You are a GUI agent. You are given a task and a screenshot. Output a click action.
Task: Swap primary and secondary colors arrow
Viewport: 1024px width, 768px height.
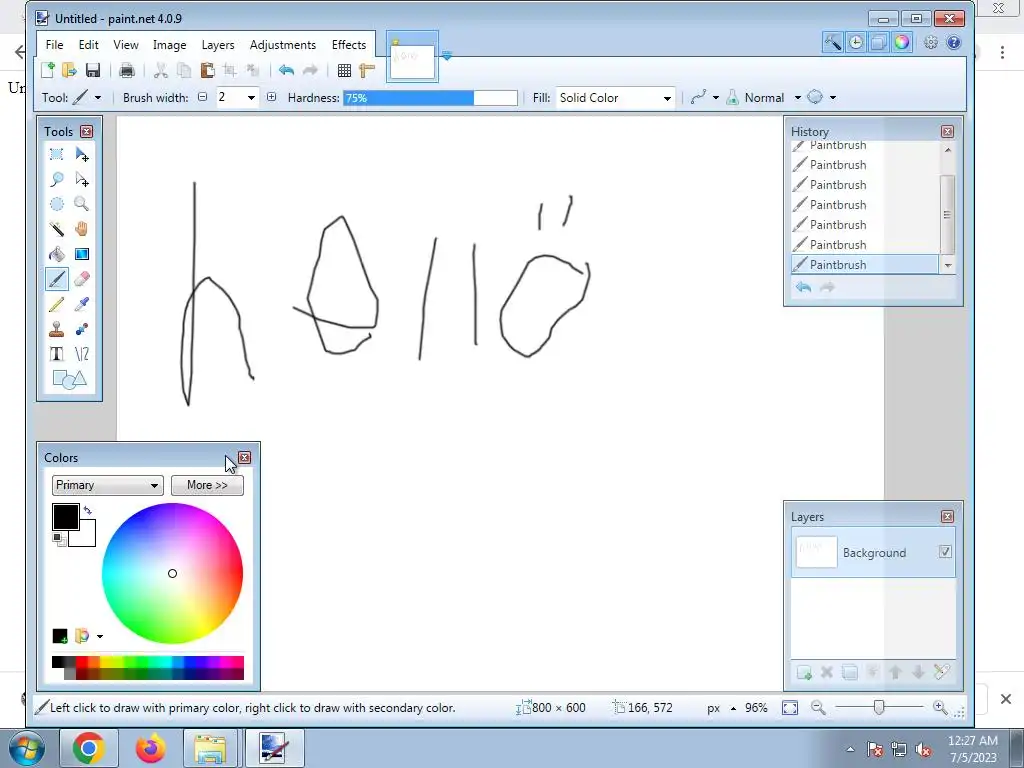[x=88, y=510]
